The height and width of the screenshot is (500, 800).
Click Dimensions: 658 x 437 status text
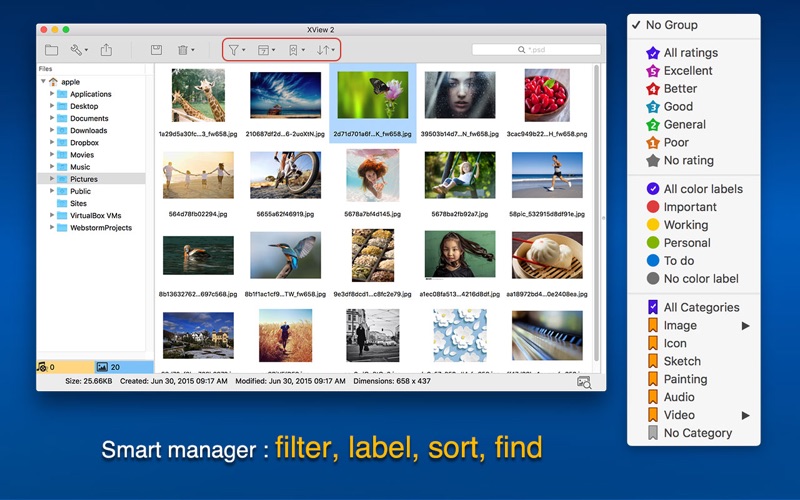point(392,381)
